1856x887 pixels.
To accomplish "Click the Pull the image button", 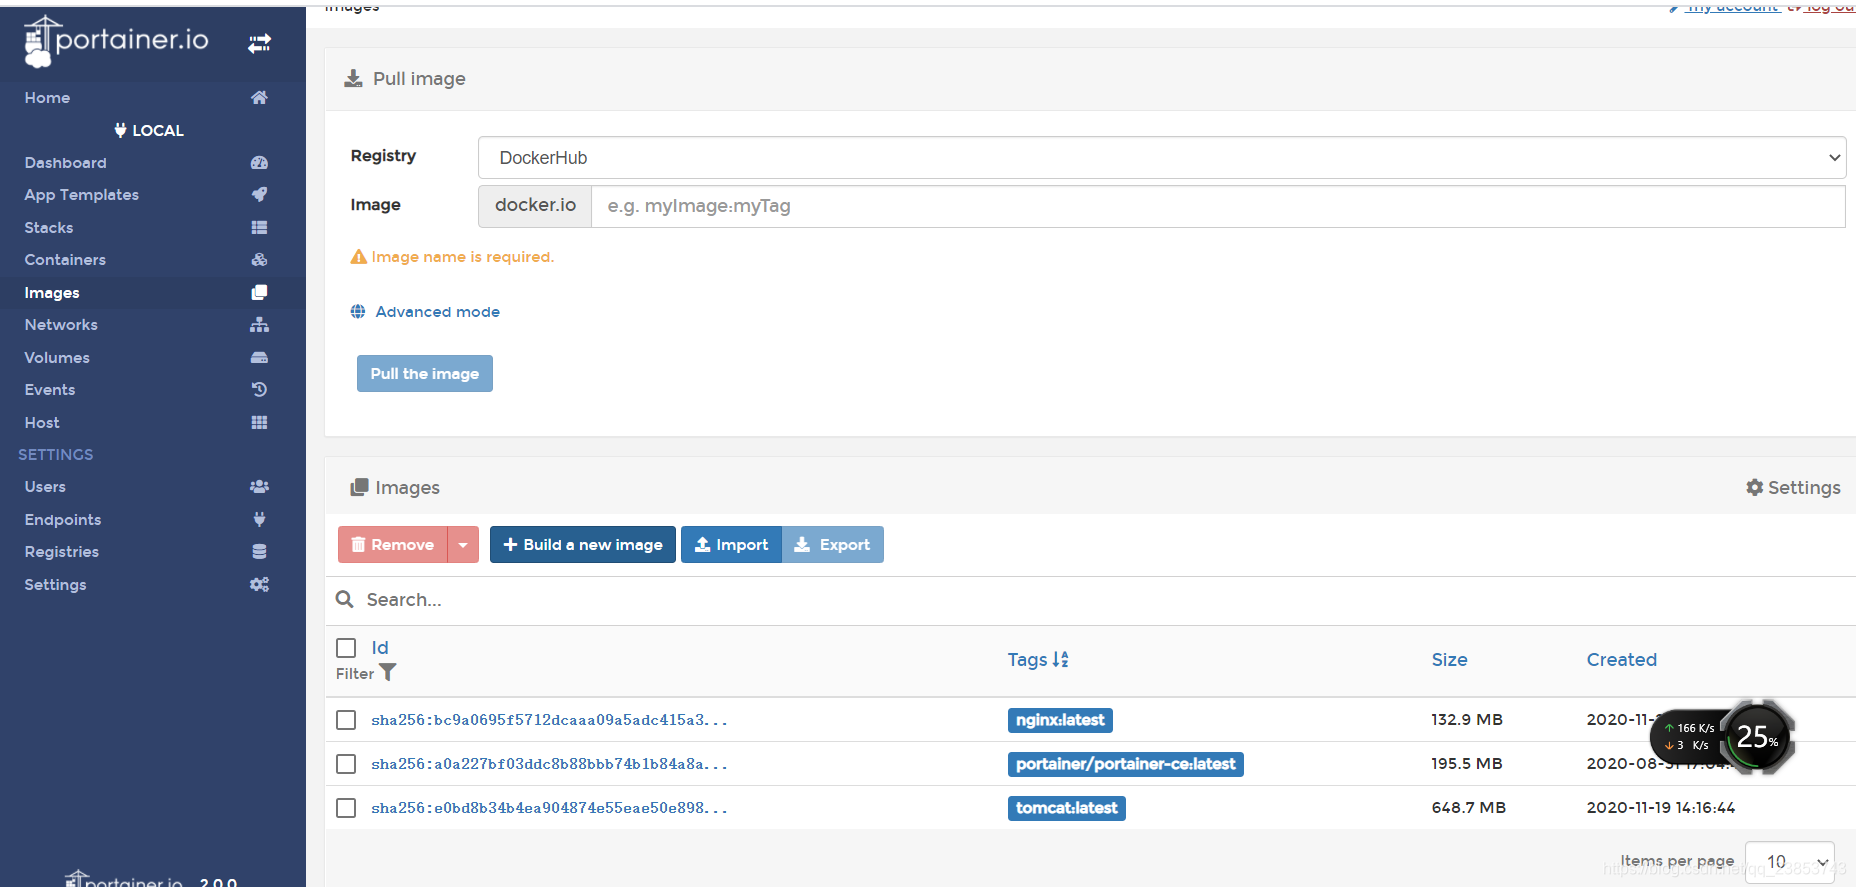I will pyautogui.click(x=424, y=373).
